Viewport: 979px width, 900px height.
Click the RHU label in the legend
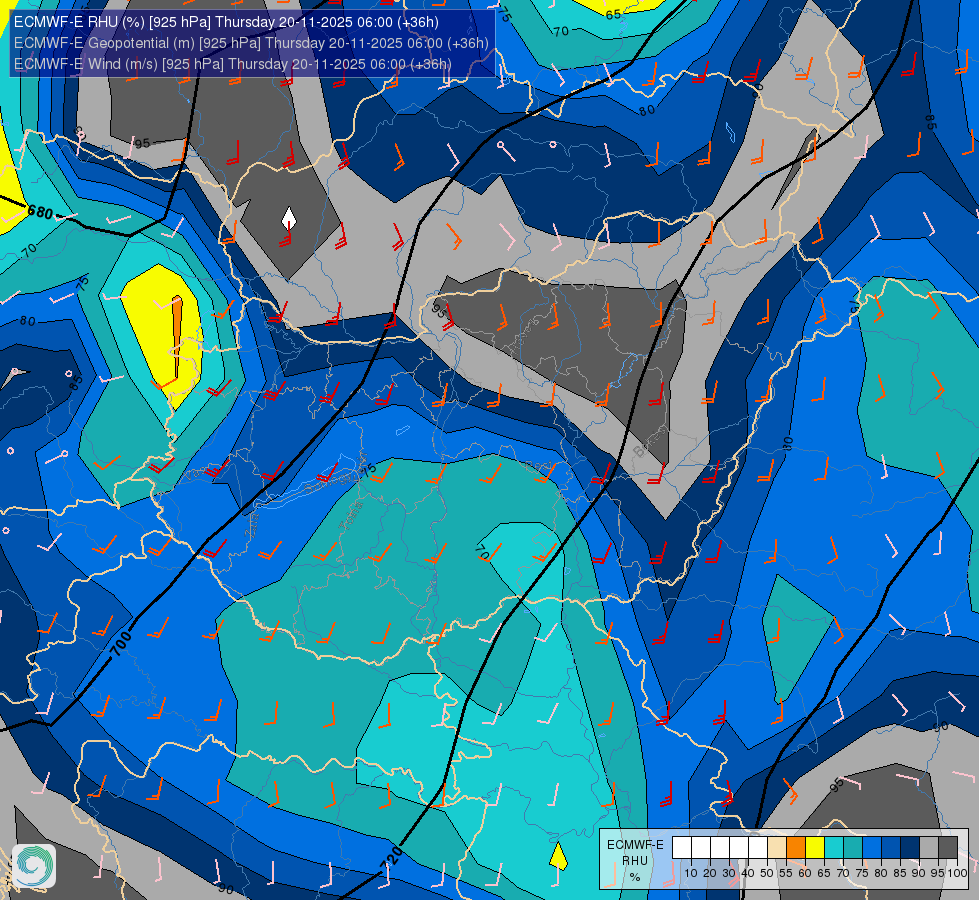[635, 861]
